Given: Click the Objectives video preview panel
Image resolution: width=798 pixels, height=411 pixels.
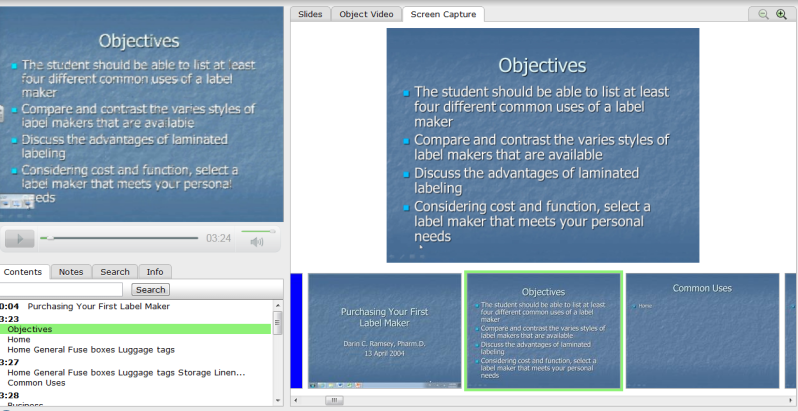Looking at the screenshot, I should (141, 114).
